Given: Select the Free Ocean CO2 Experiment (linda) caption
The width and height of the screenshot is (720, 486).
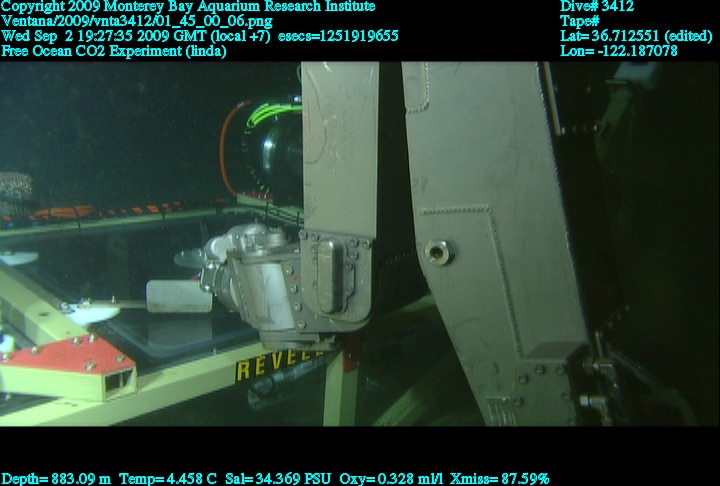Looking at the screenshot, I should [114, 51].
